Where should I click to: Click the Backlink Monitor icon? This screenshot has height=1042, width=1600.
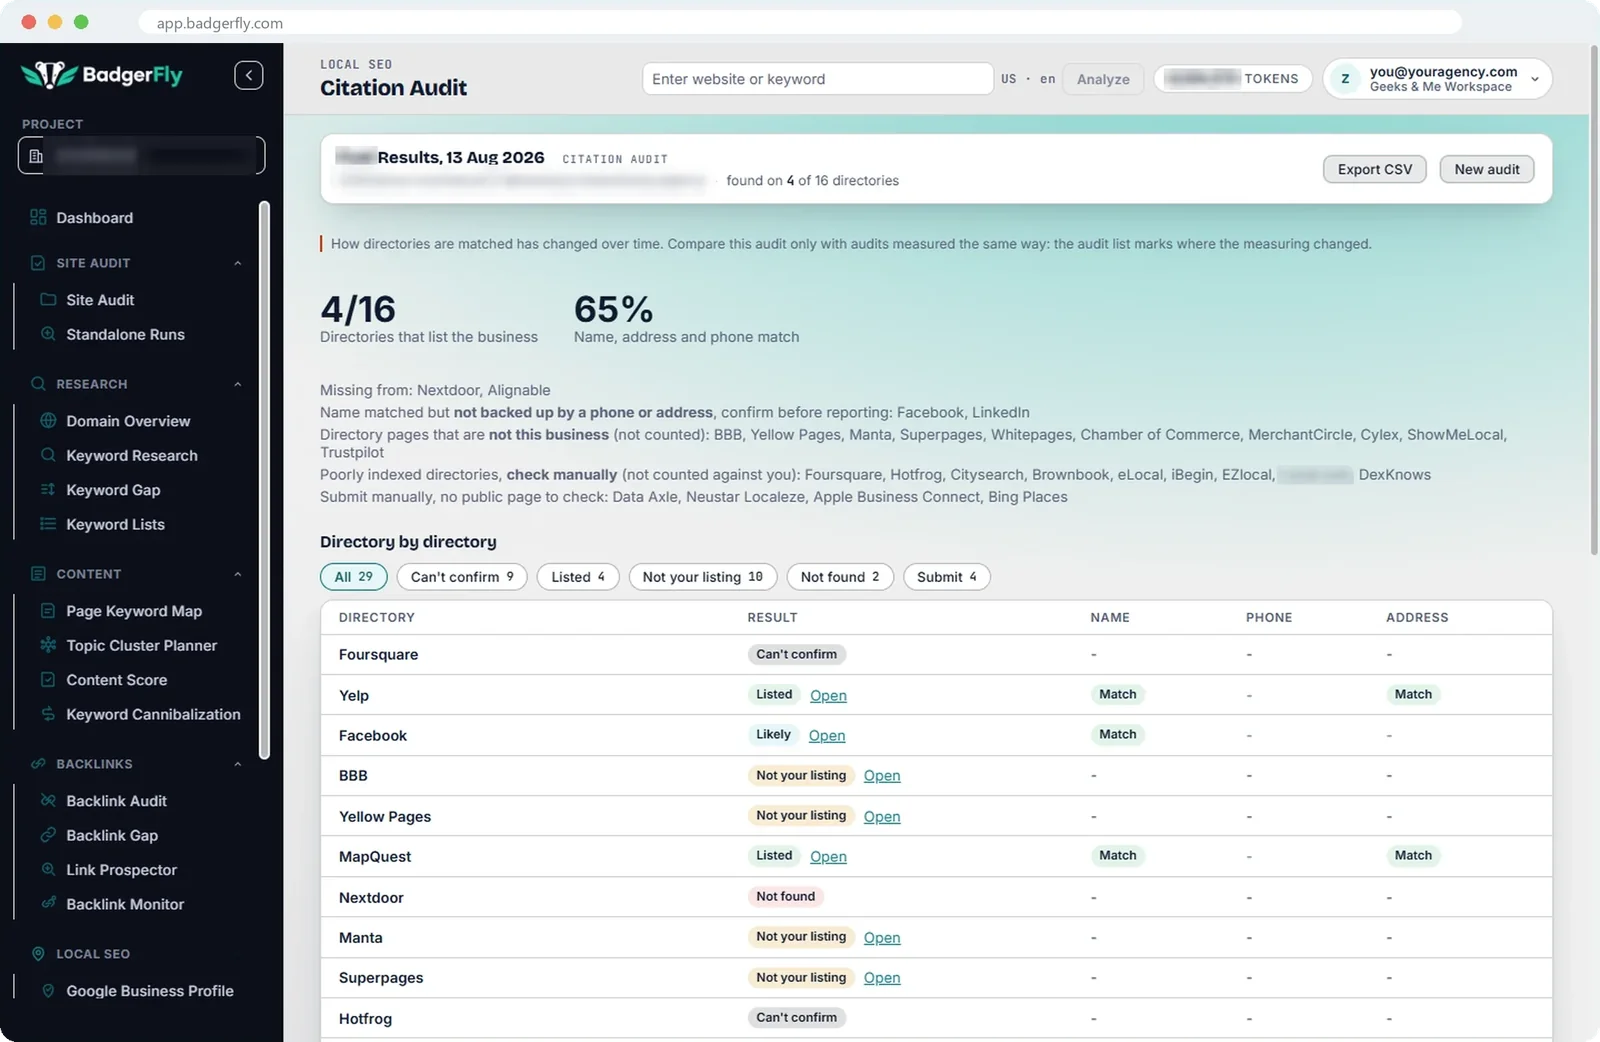click(48, 904)
